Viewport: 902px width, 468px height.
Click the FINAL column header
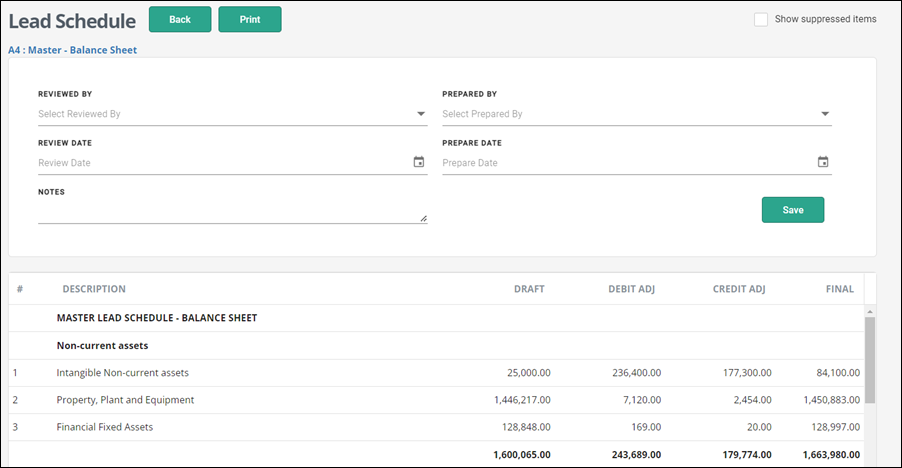(840, 289)
